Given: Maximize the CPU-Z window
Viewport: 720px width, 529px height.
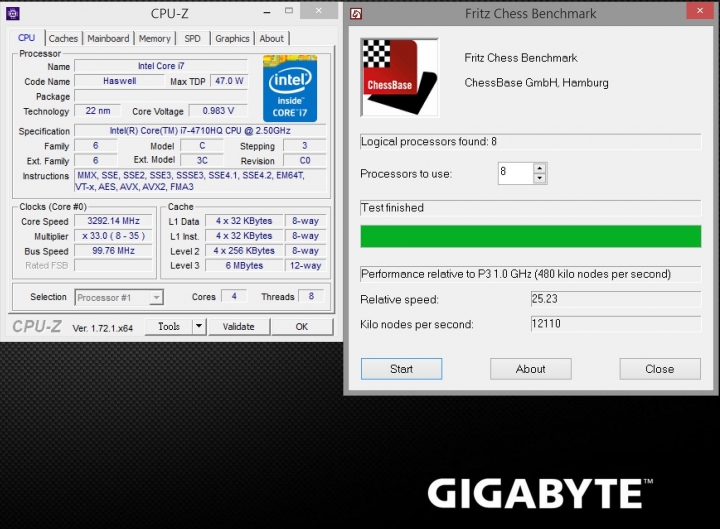Looking at the screenshot, I should point(289,11).
